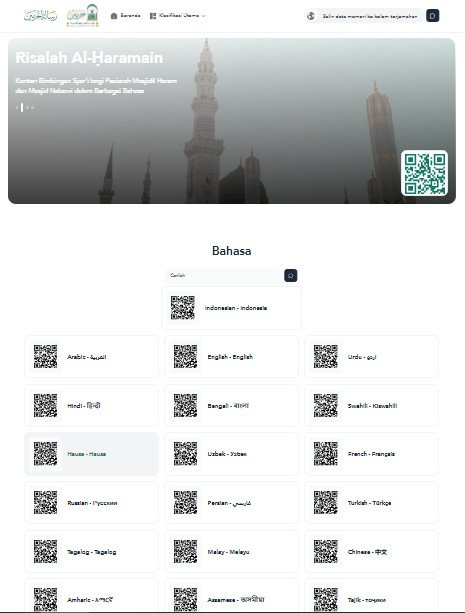This screenshot has height=613, width=465.
Task: Click the QR code for Bengali
Action: click(185, 405)
